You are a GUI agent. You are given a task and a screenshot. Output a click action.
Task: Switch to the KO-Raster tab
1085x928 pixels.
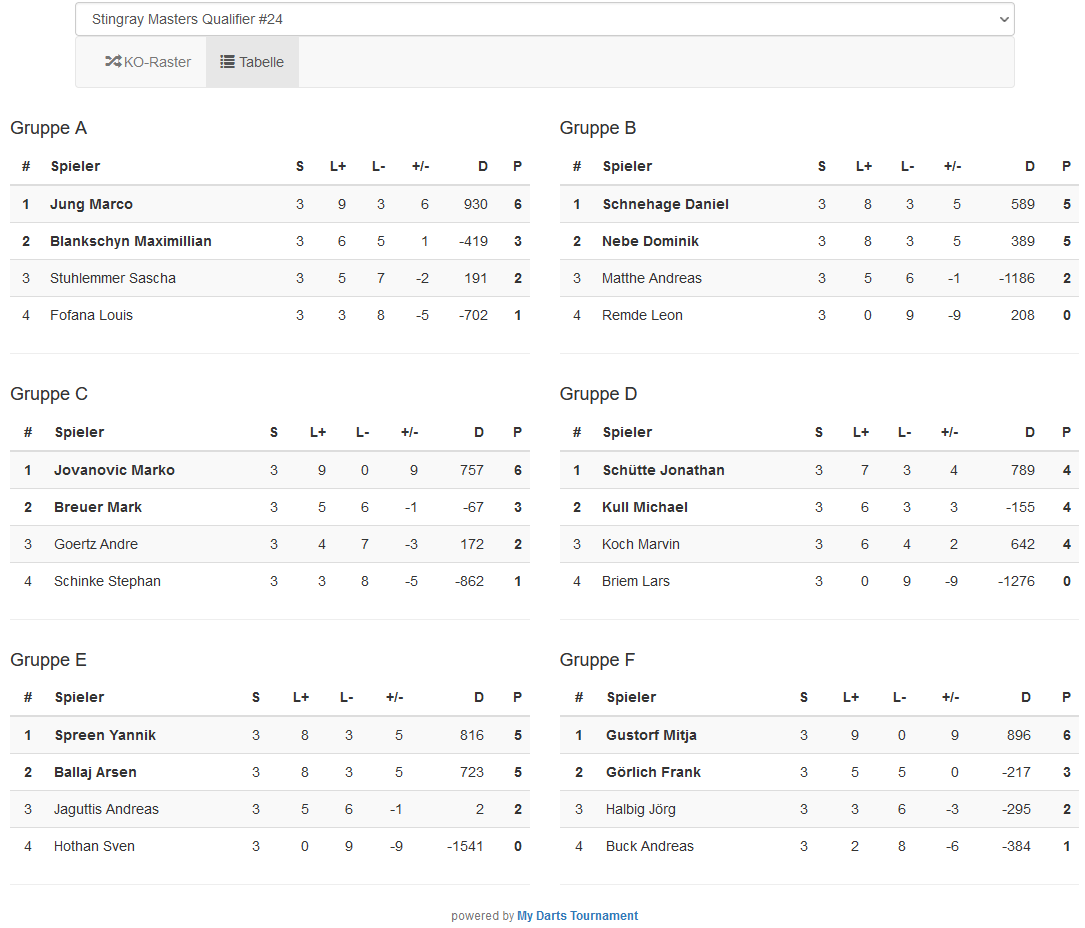coord(148,62)
